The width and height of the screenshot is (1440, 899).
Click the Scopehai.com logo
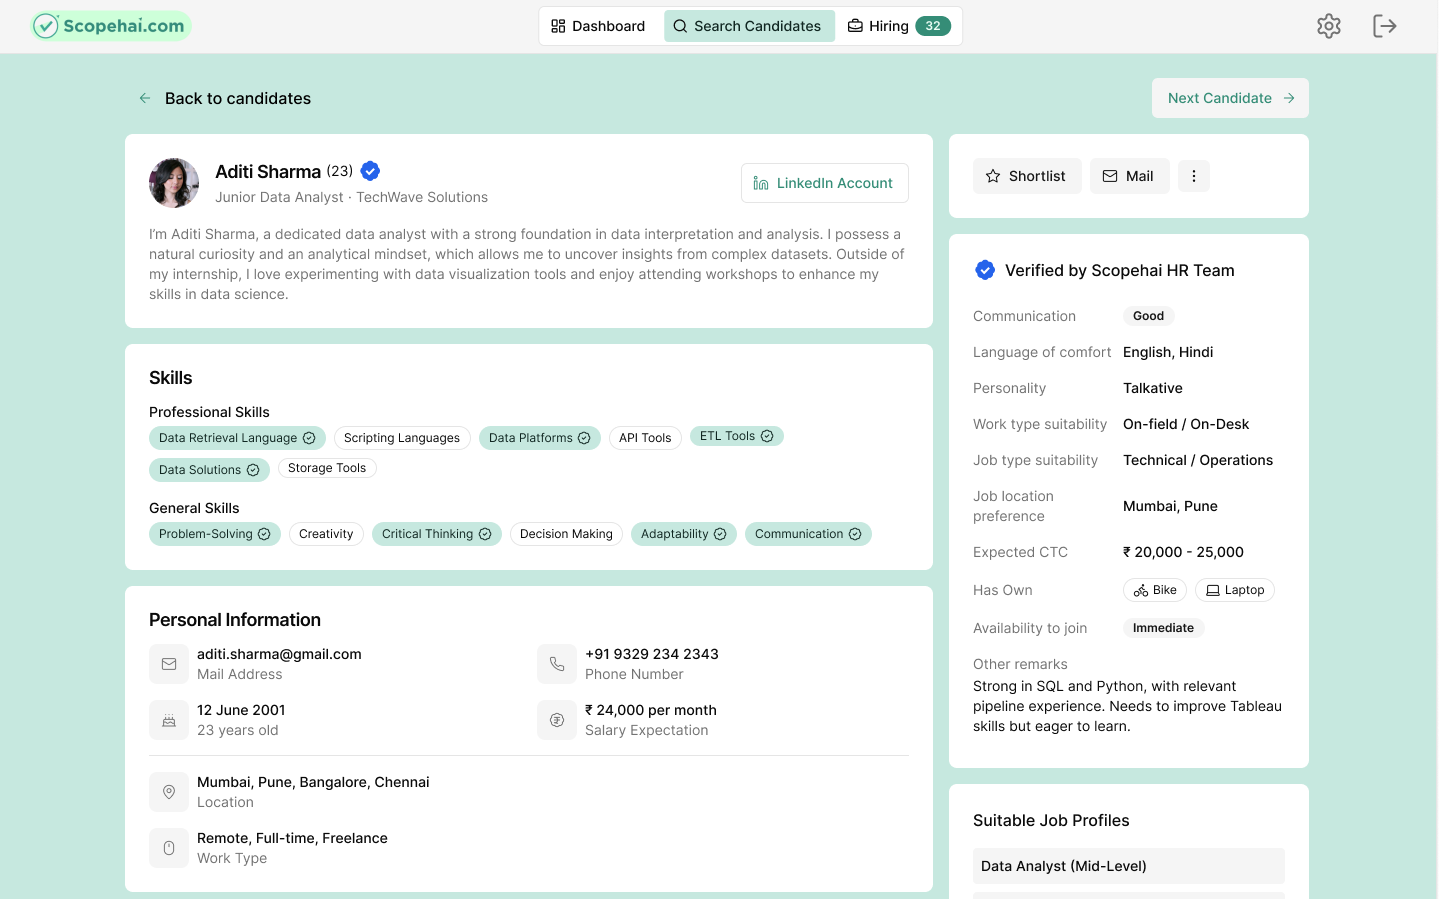click(111, 26)
